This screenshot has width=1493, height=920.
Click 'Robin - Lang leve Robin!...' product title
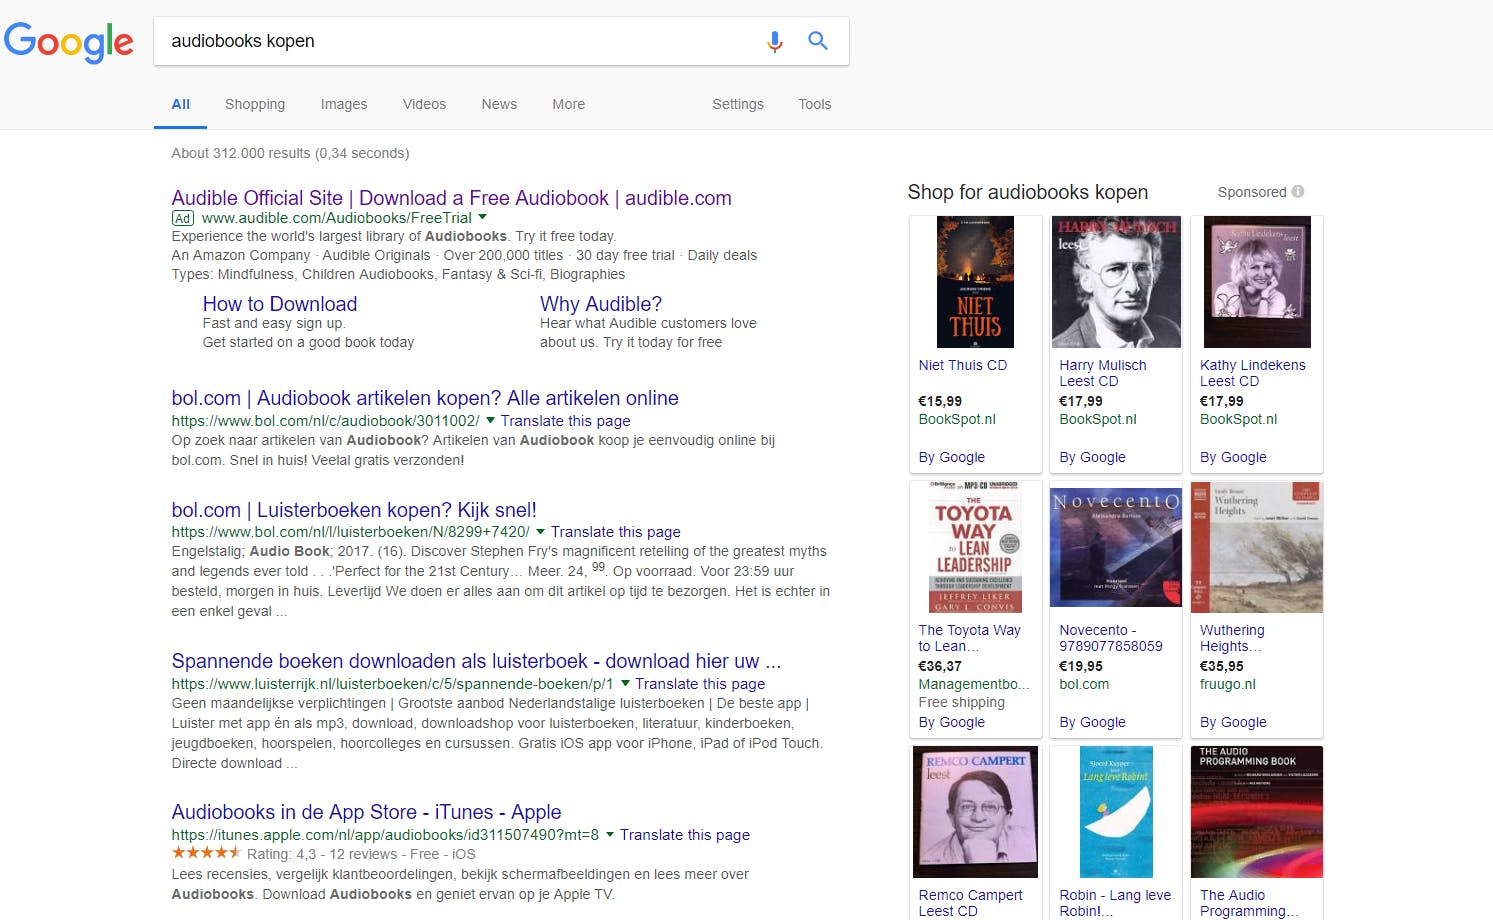tap(1115, 903)
